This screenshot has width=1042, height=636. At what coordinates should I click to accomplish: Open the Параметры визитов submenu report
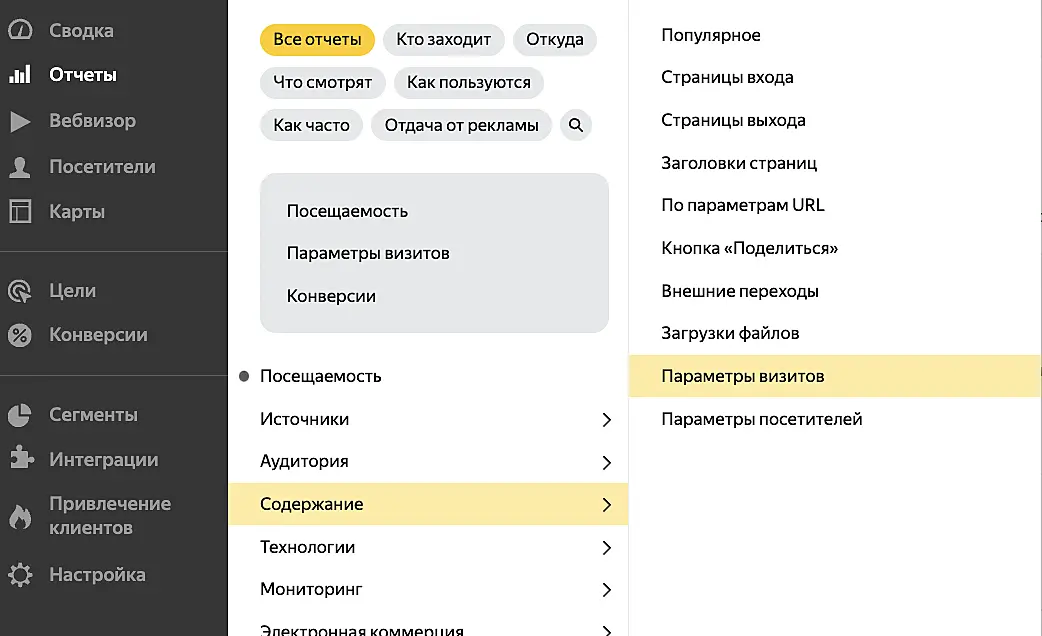pos(743,377)
